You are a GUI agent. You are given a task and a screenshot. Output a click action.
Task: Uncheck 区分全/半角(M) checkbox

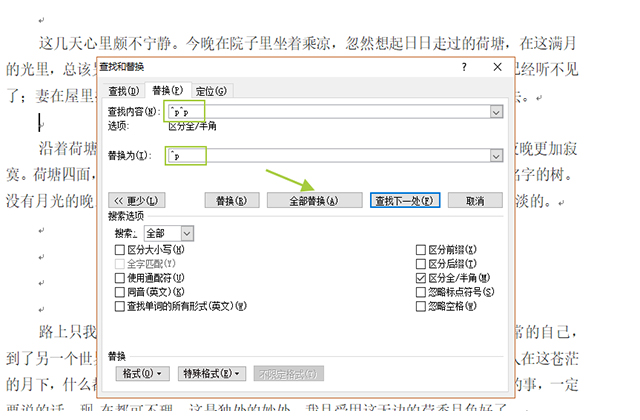(x=420, y=278)
